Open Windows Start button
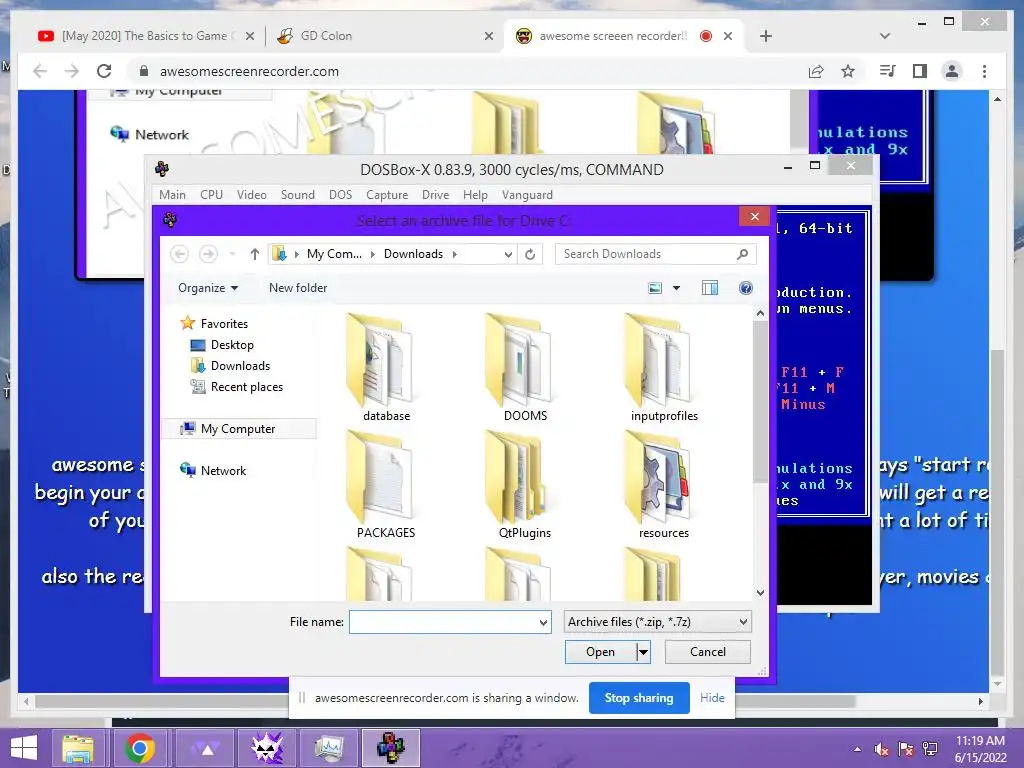Viewport: 1024px width, 768px height. [24, 748]
